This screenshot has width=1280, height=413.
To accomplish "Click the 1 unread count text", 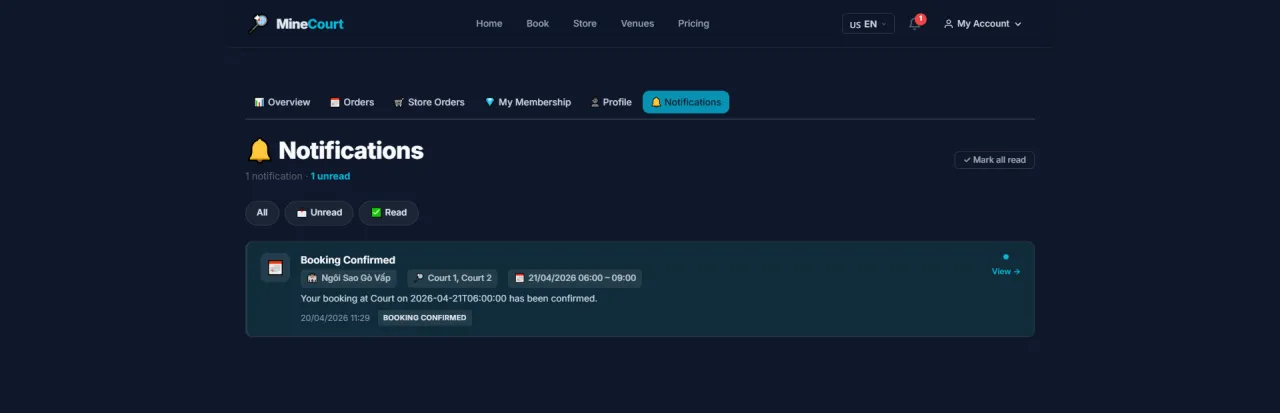I will coord(330,176).
